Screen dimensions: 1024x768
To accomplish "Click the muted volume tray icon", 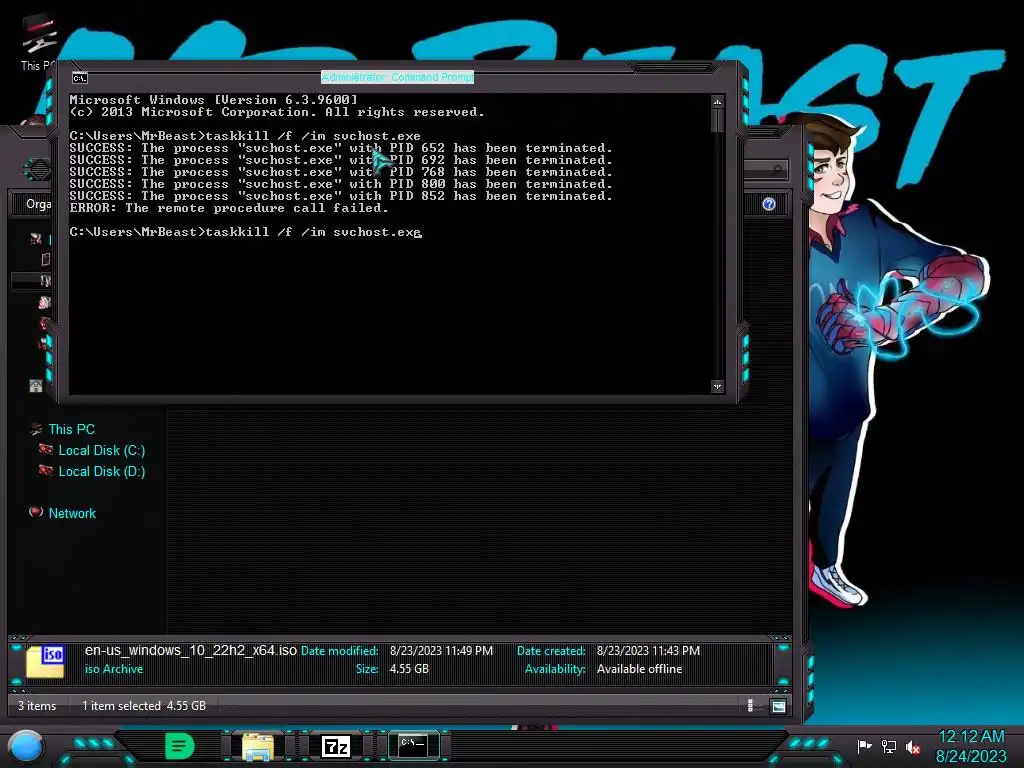I will pyautogui.click(x=913, y=747).
